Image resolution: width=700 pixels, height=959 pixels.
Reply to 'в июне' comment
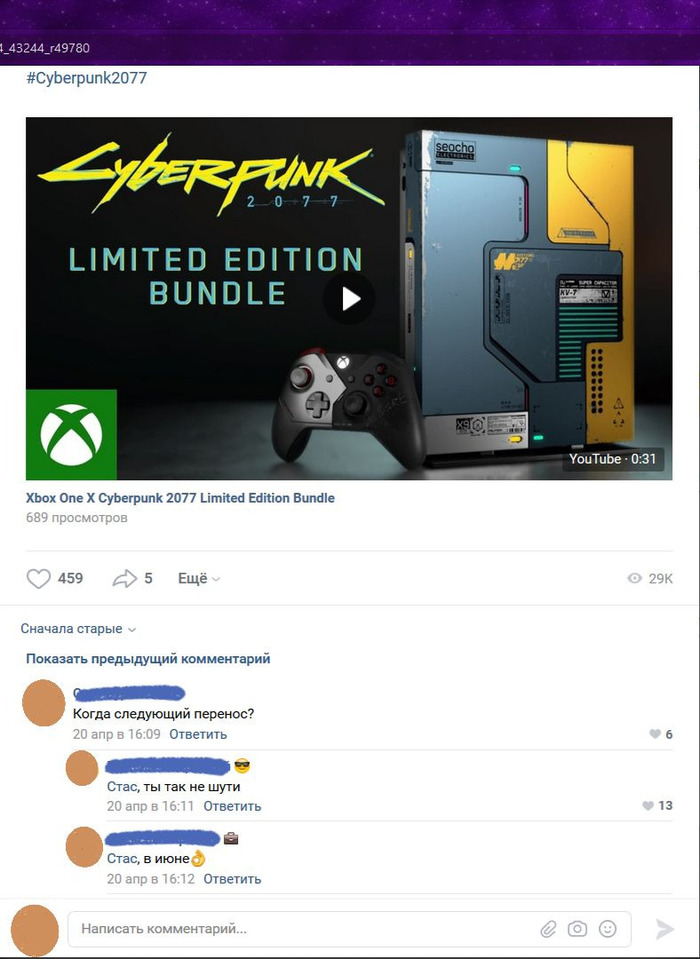pos(232,879)
